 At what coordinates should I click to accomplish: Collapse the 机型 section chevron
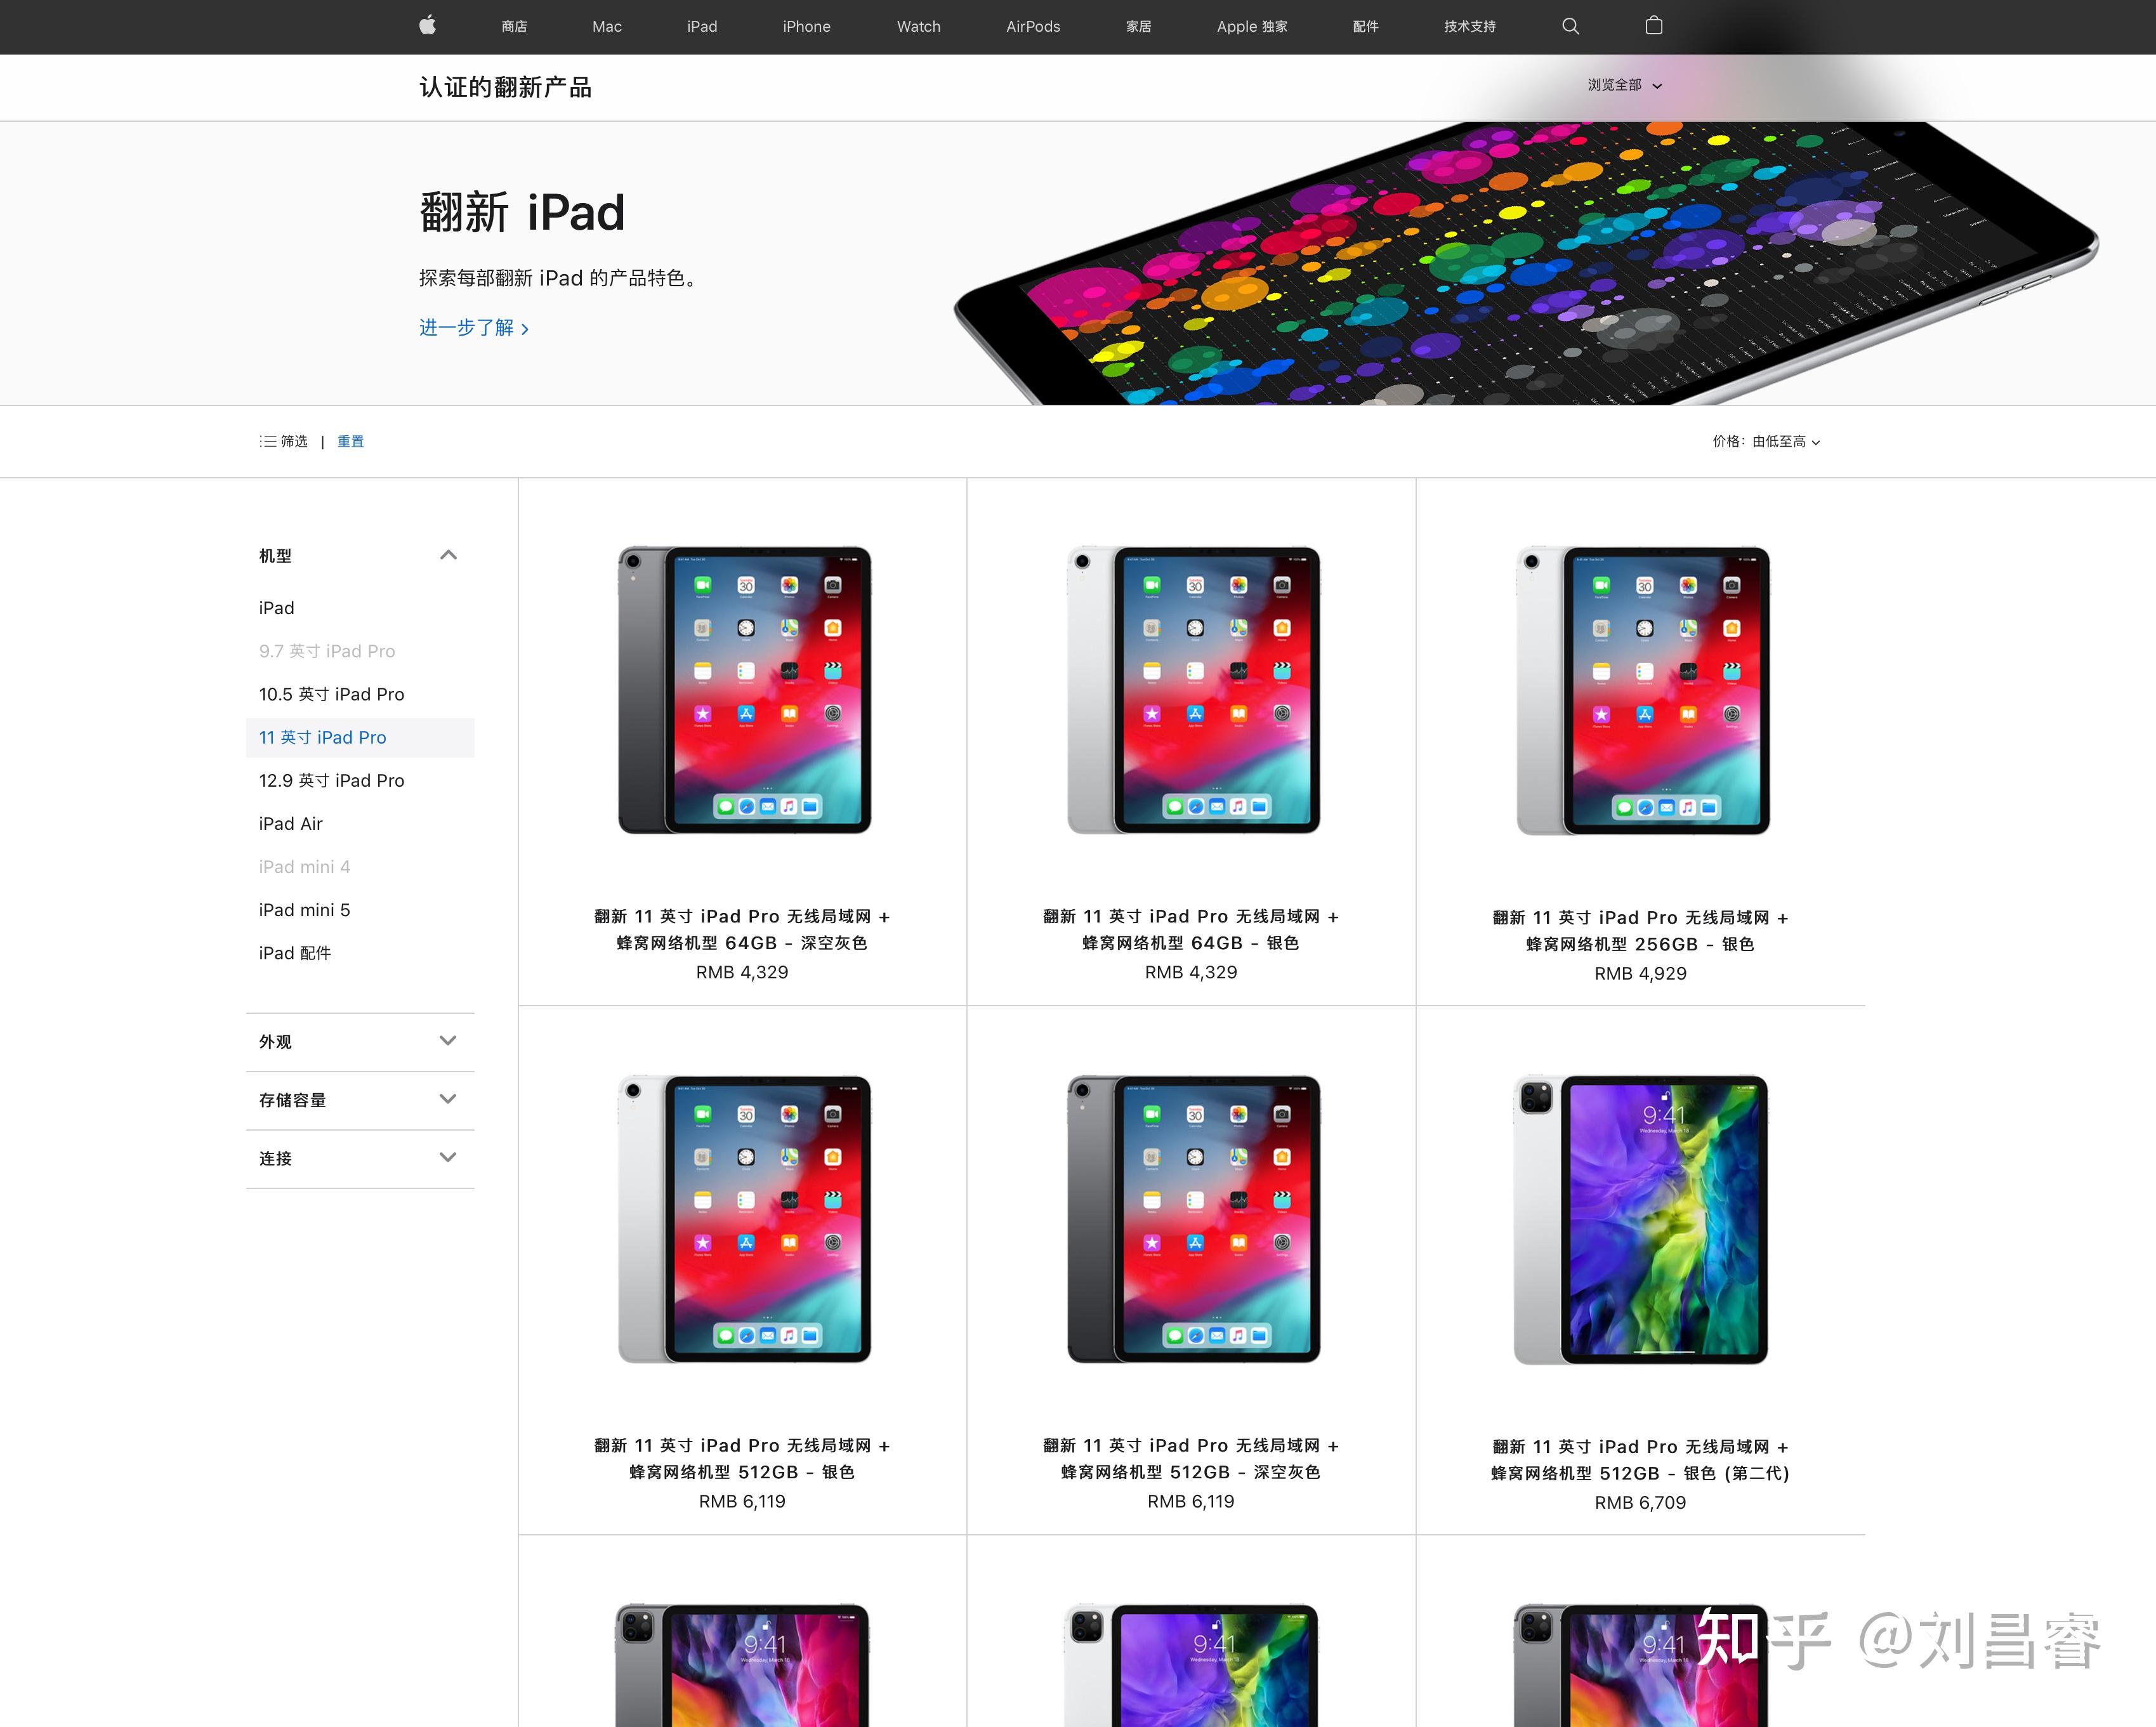pyautogui.click(x=448, y=555)
